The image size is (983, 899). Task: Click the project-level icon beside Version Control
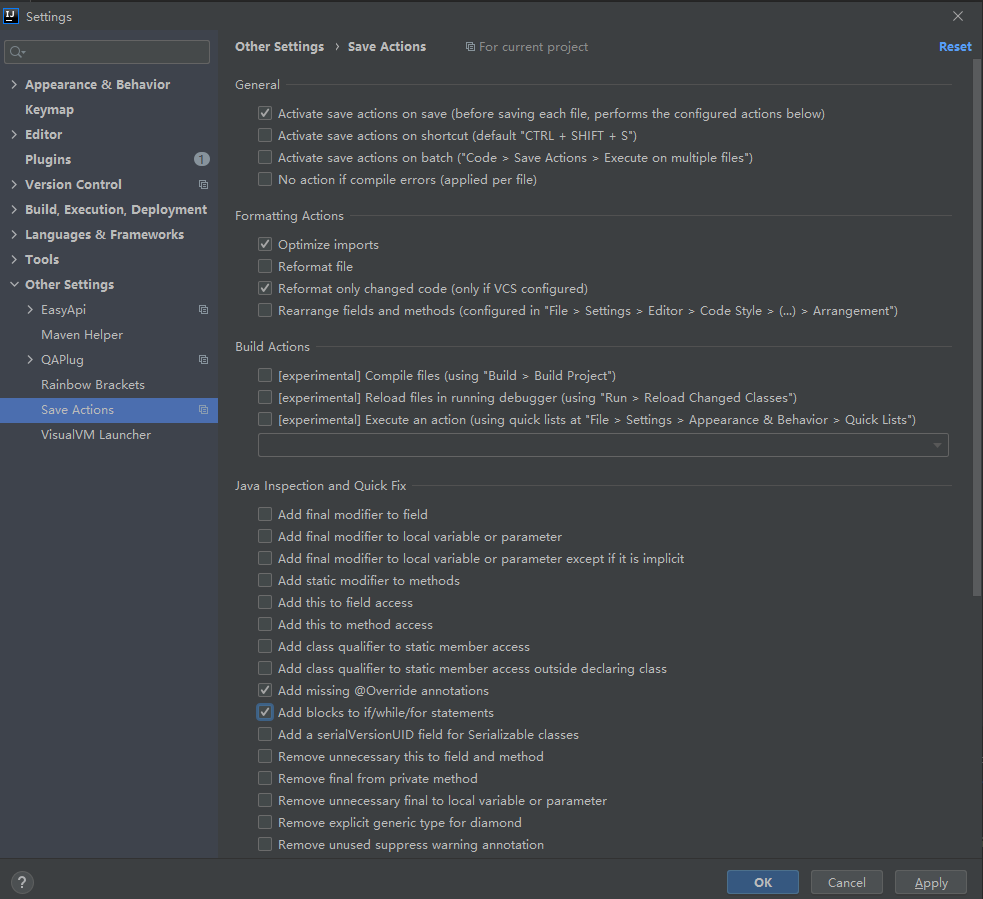(203, 184)
